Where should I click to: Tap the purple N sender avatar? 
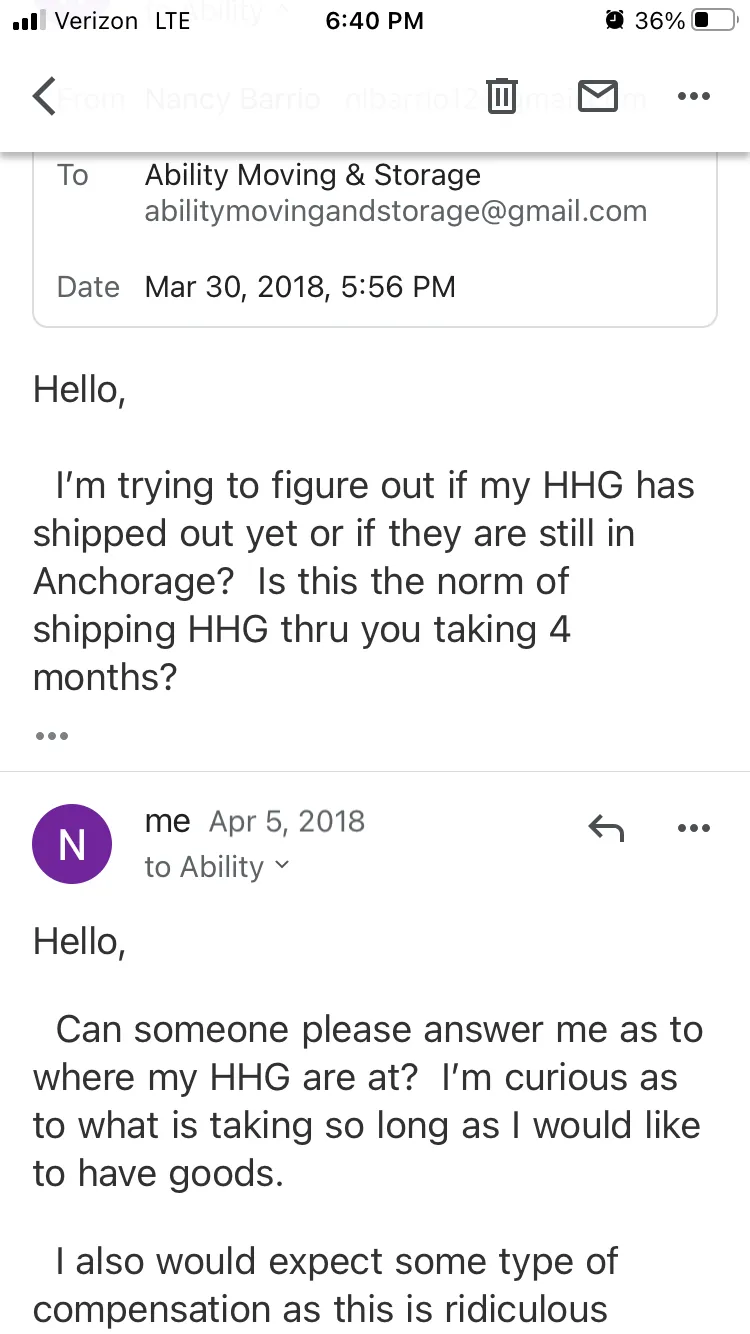click(x=72, y=844)
